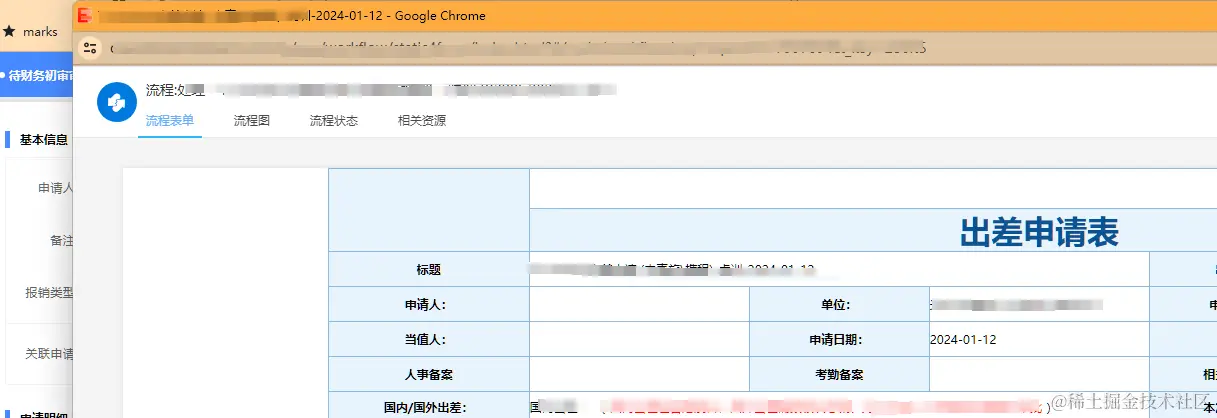
Task: Click the empty 当值人 value cell
Action: 639,339
